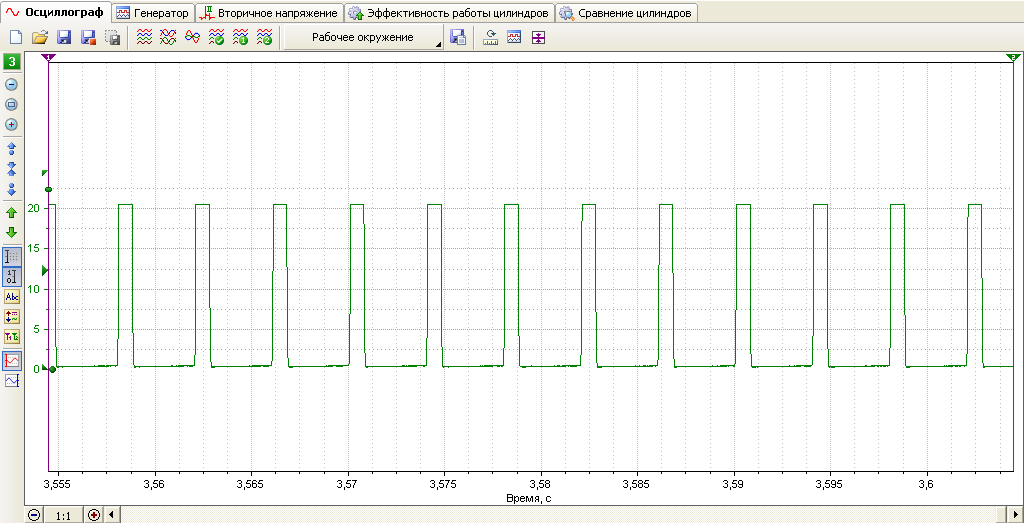Move trace down with green down arrow
Image resolution: width=1024 pixels, height=523 pixels.
(12, 232)
